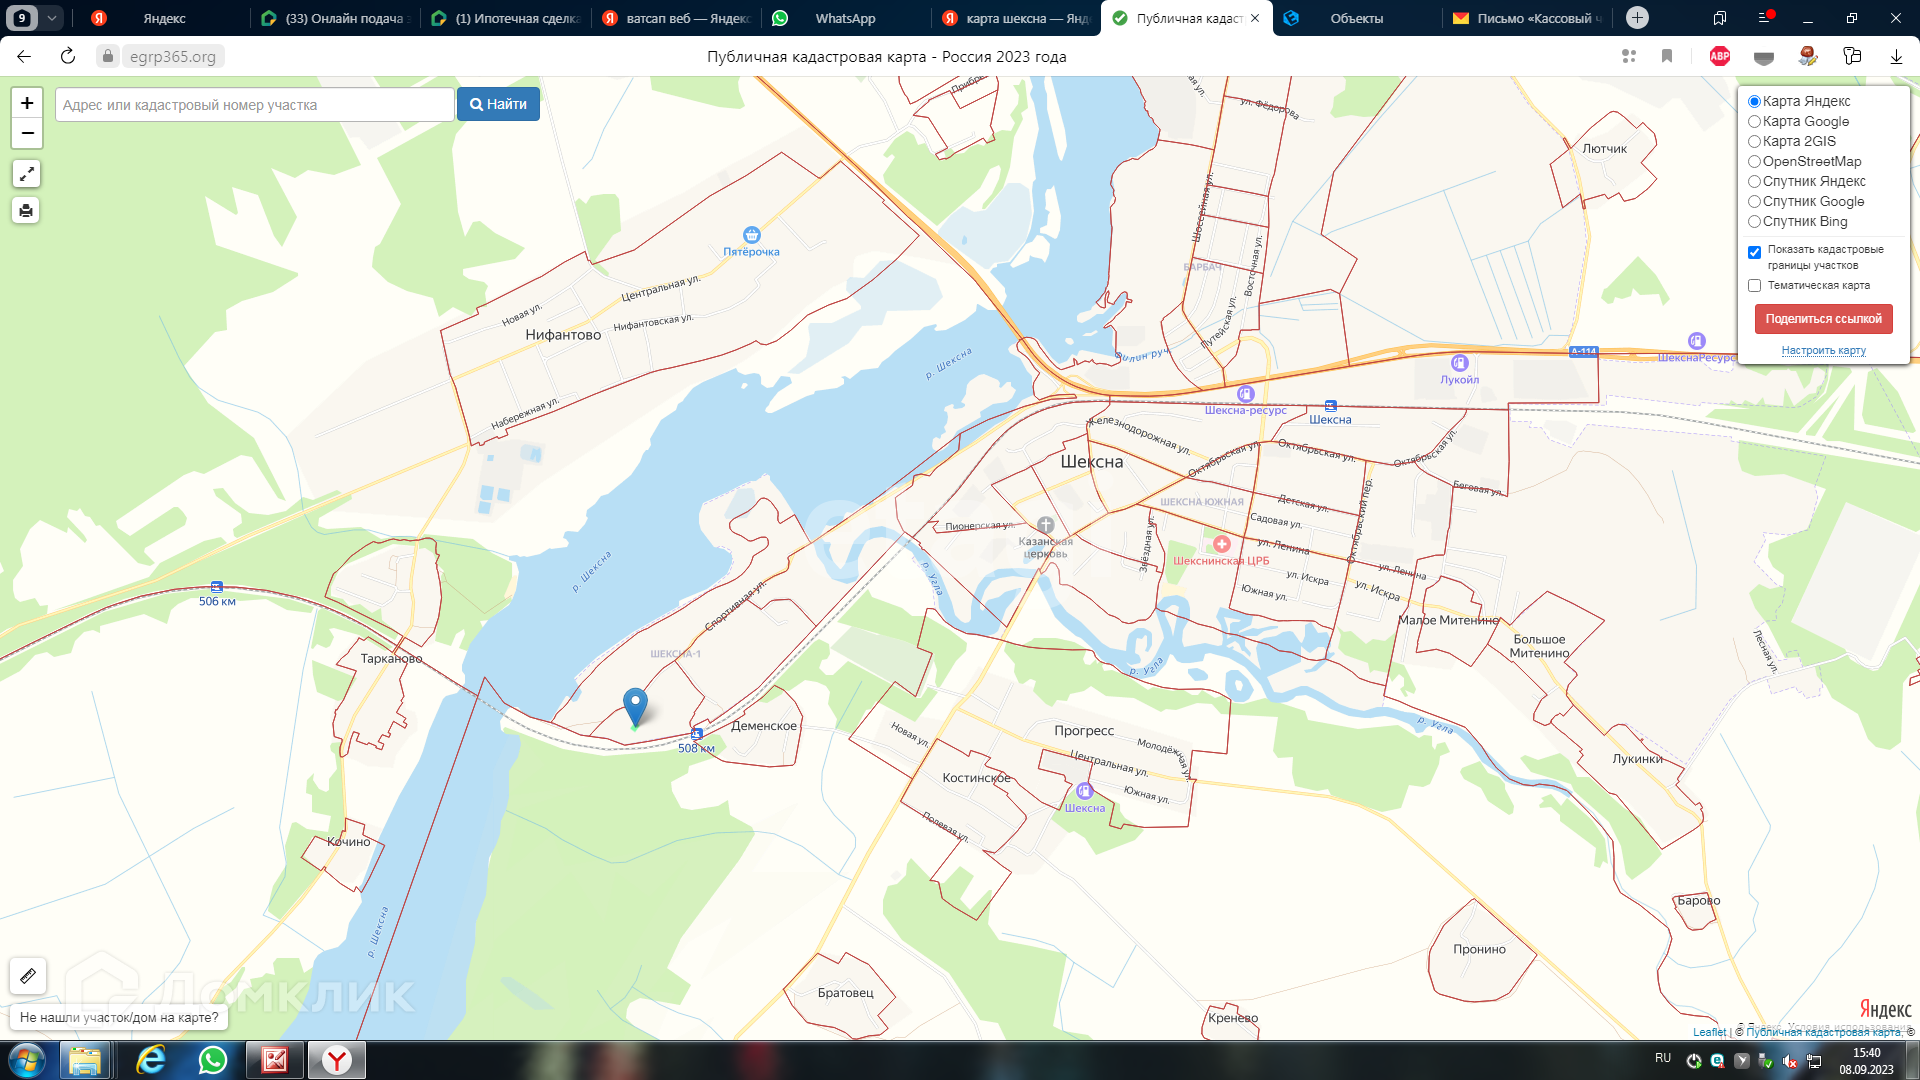The image size is (1920, 1080).
Task: Zoom in with the plus button
Action: (x=27, y=103)
